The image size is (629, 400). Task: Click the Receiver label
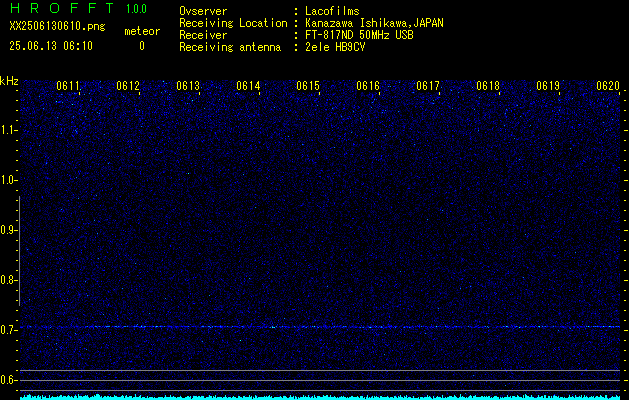pos(203,35)
